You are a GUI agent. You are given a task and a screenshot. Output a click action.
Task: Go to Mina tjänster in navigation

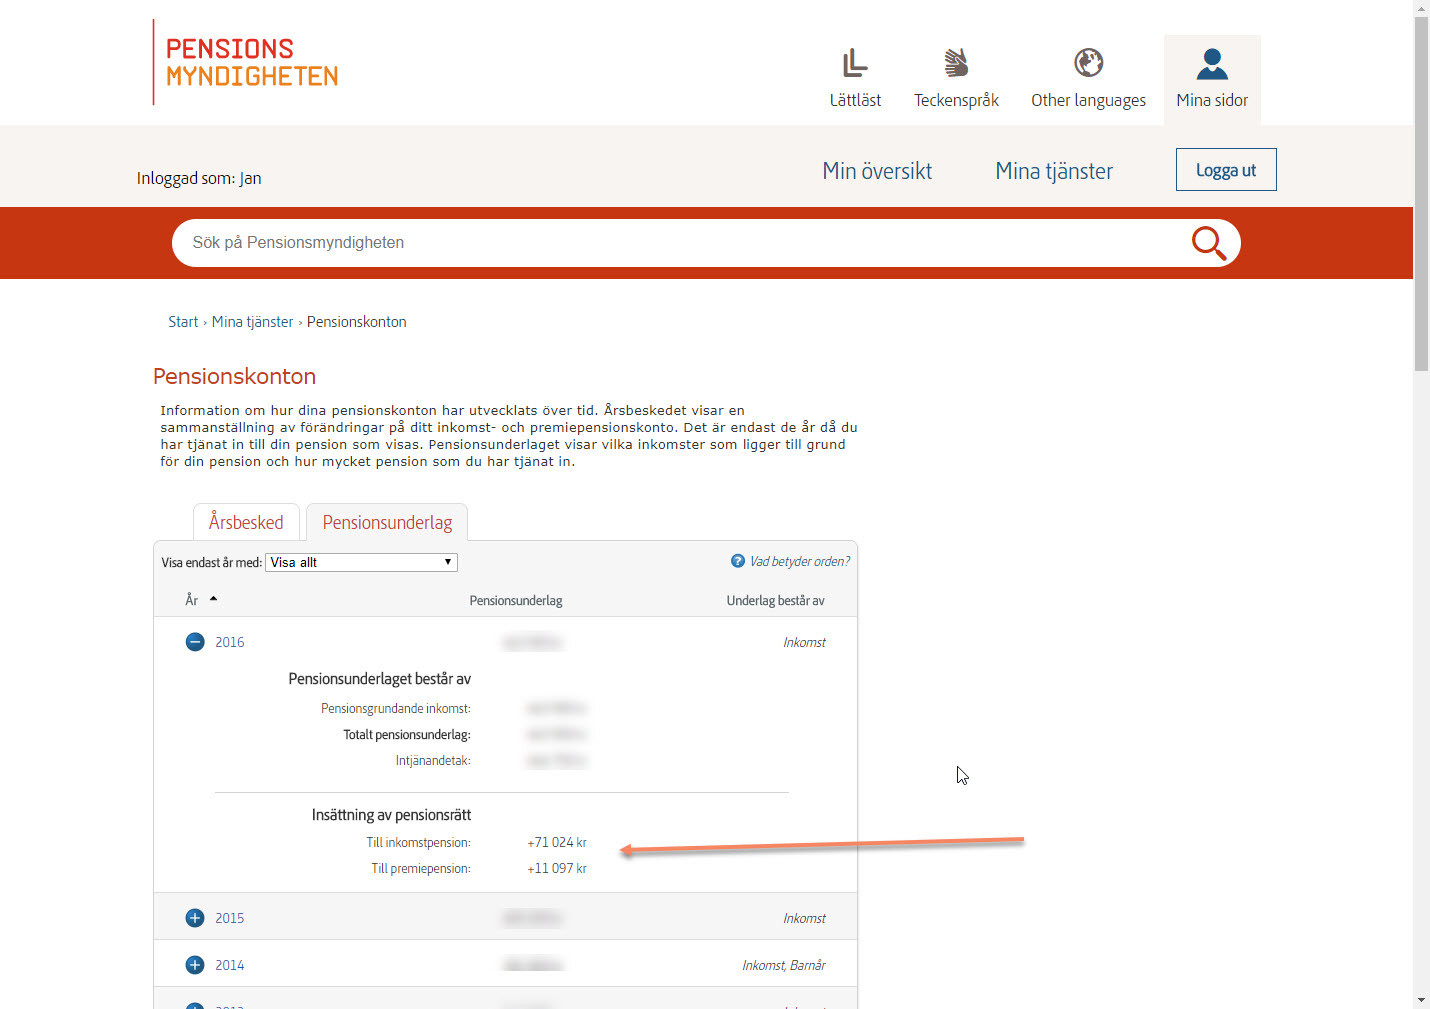(x=1053, y=171)
